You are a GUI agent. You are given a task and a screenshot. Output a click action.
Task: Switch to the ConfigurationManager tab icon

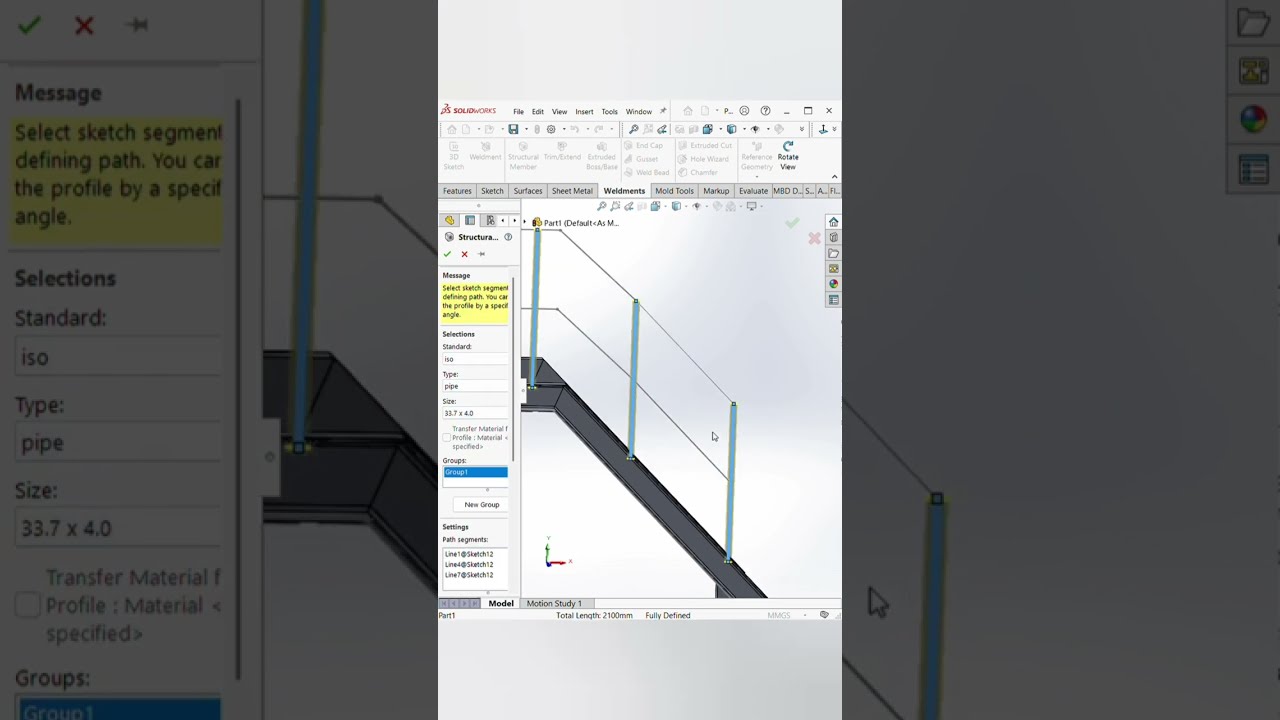point(490,220)
